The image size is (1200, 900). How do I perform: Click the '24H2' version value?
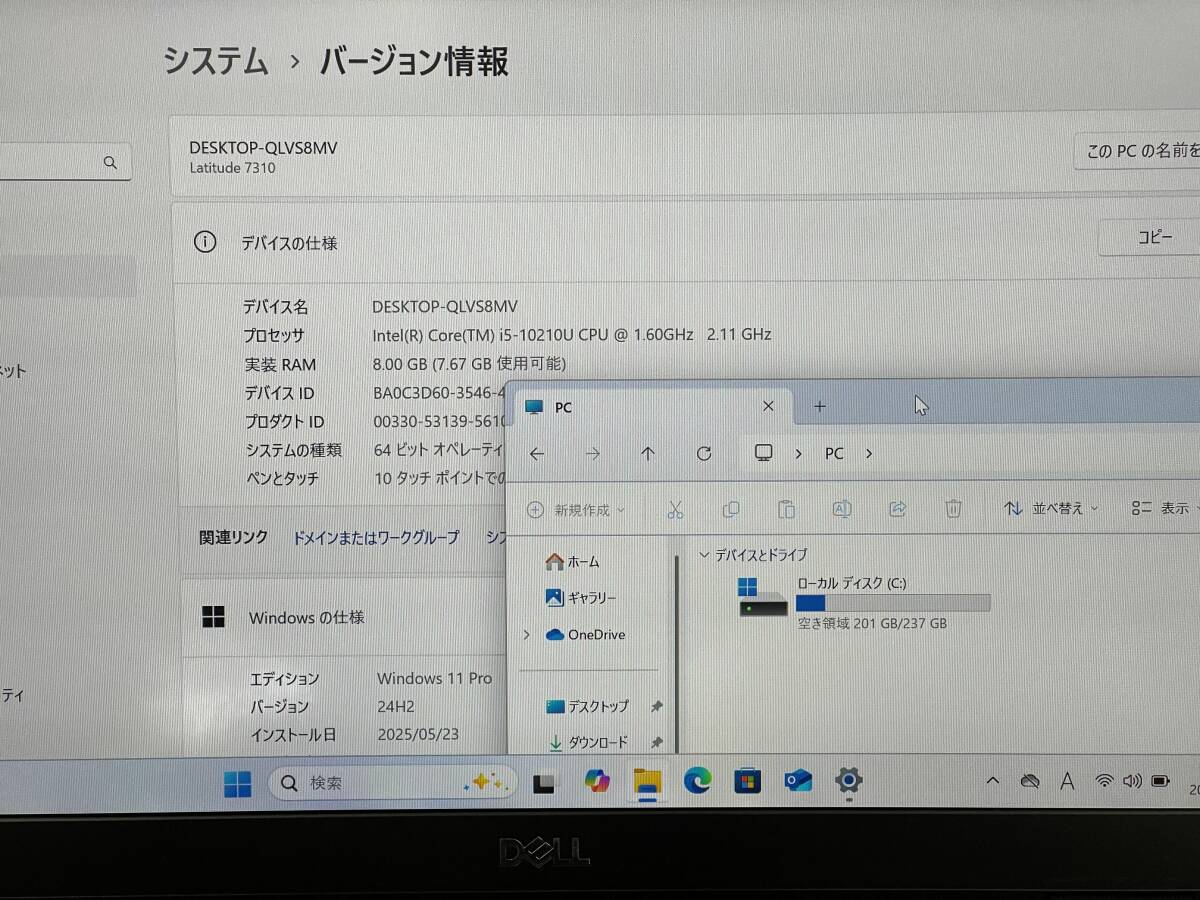[x=396, y=706]
